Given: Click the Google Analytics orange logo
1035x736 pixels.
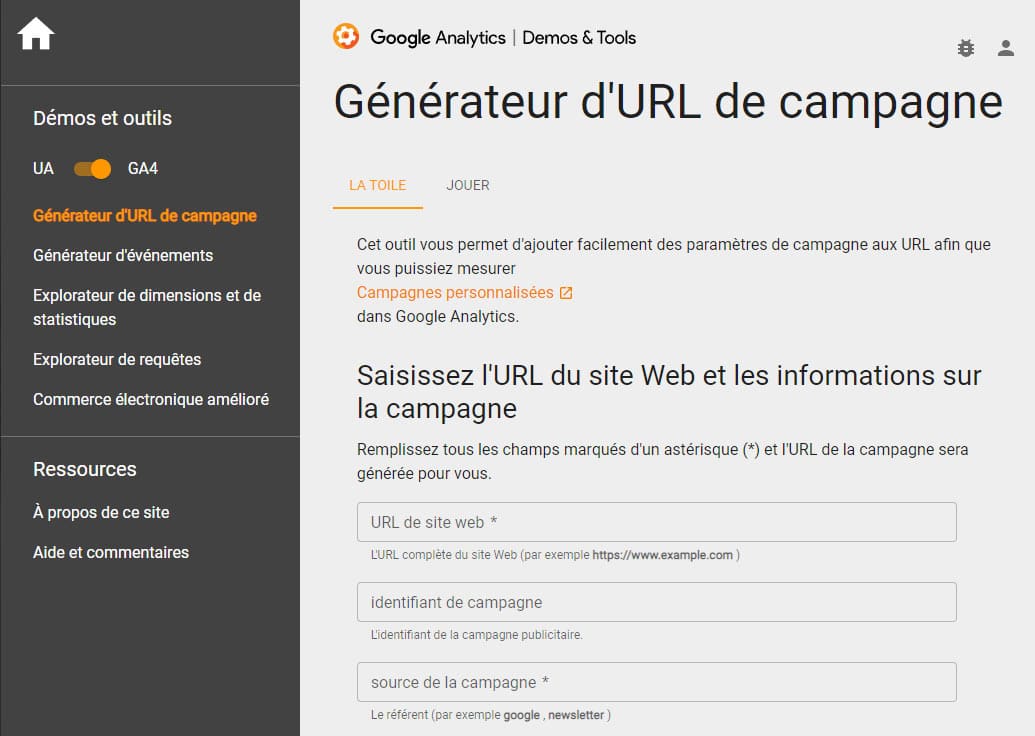Looking at the screenshot, I should click(x=346, y=37).
